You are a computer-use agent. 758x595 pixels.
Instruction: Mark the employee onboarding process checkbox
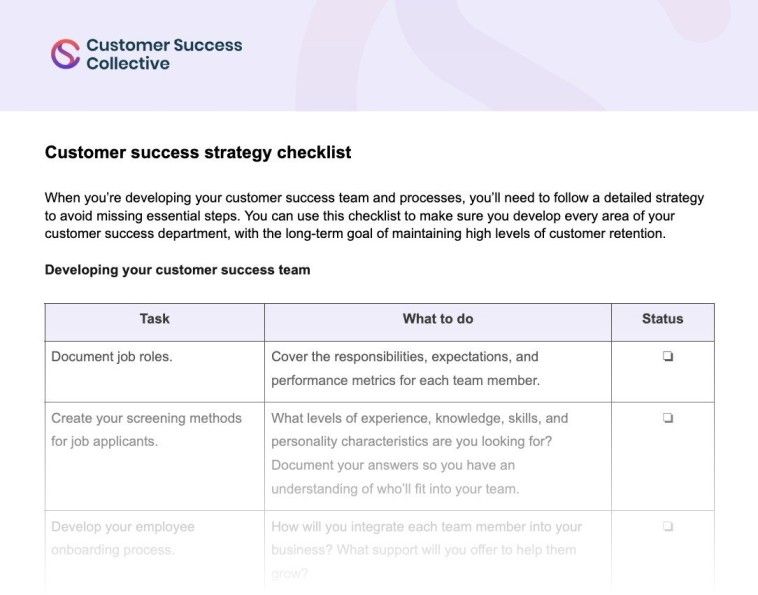(x=667, y=527)
